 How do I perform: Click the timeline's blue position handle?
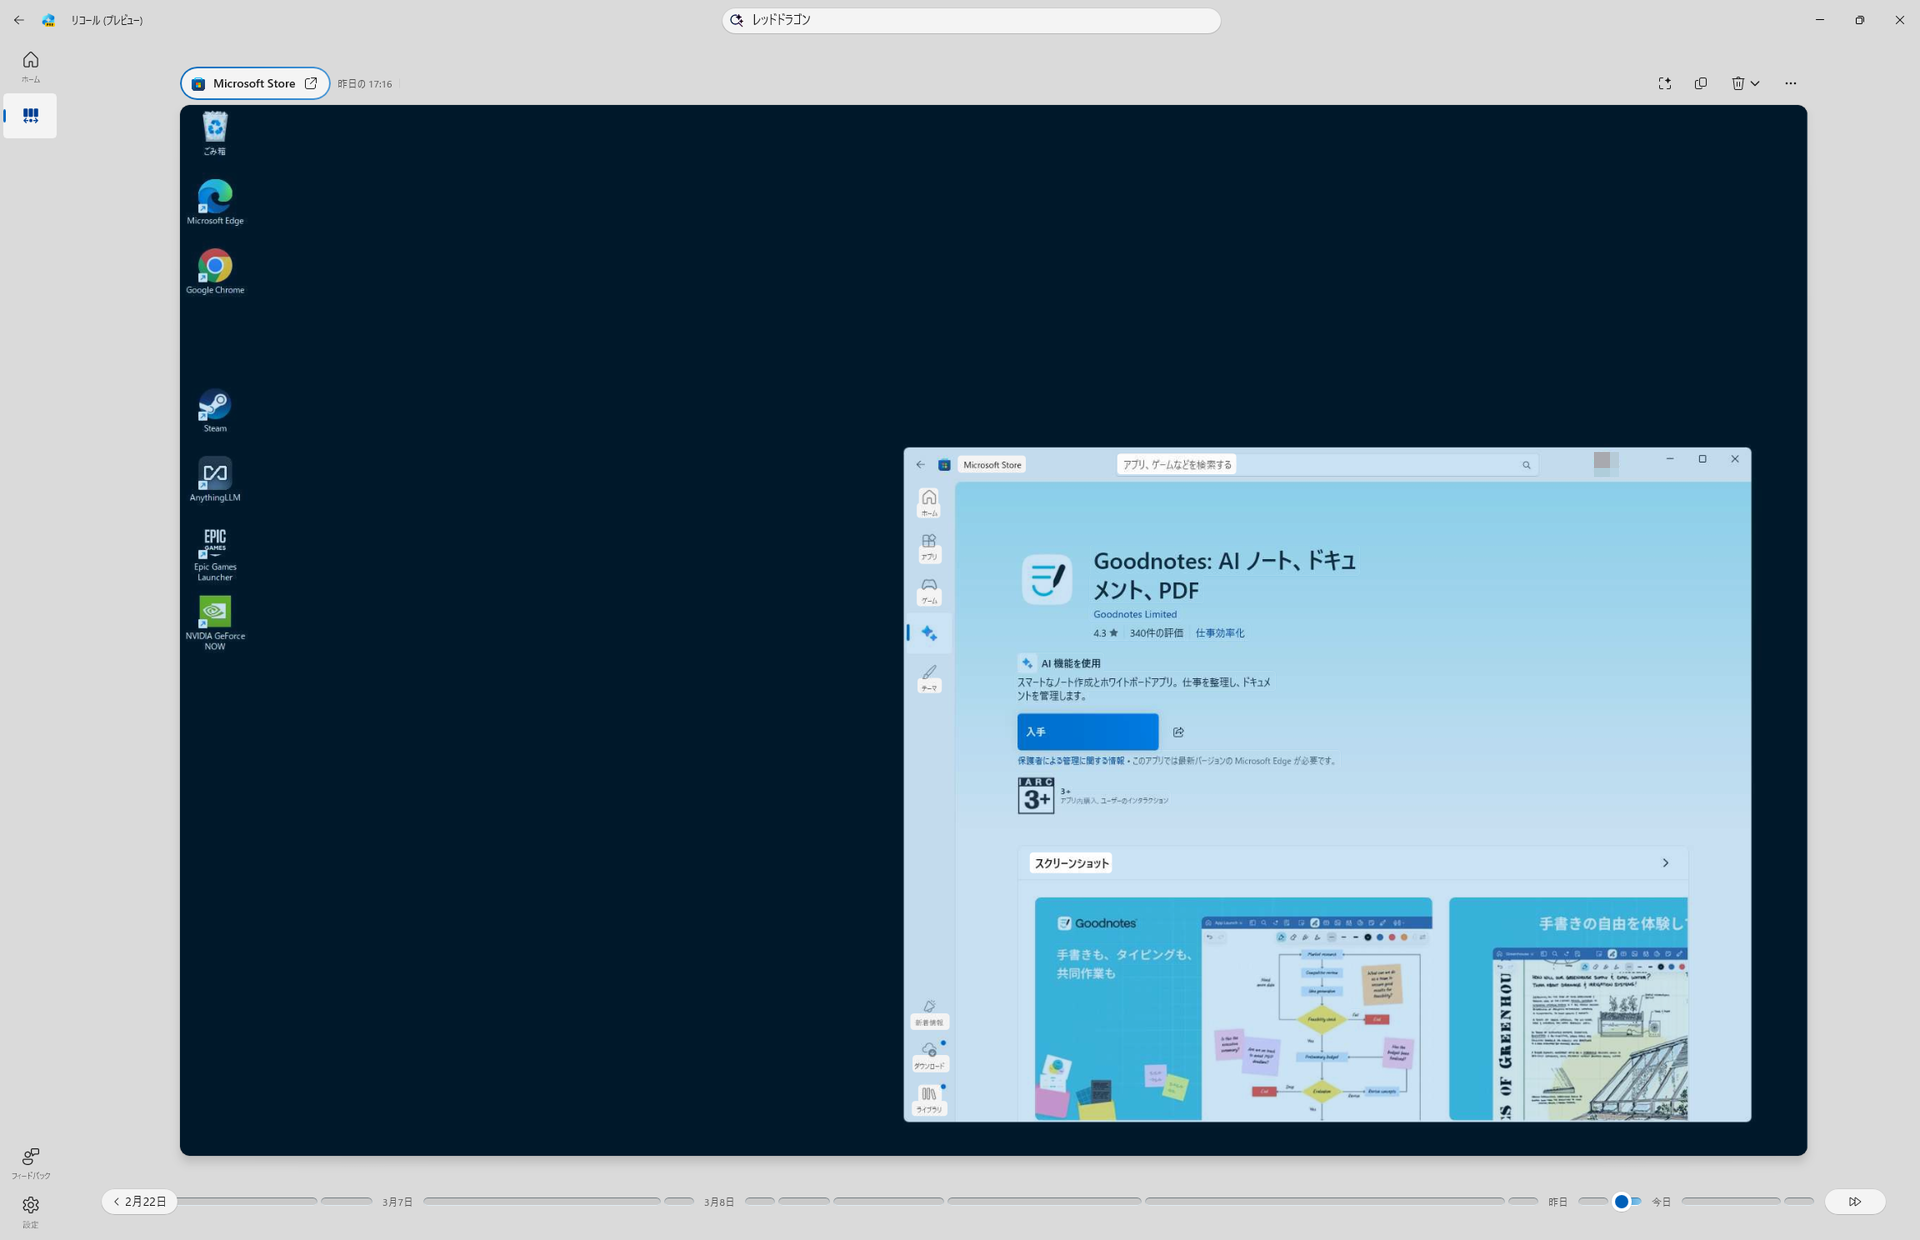click(1621, 1201)
